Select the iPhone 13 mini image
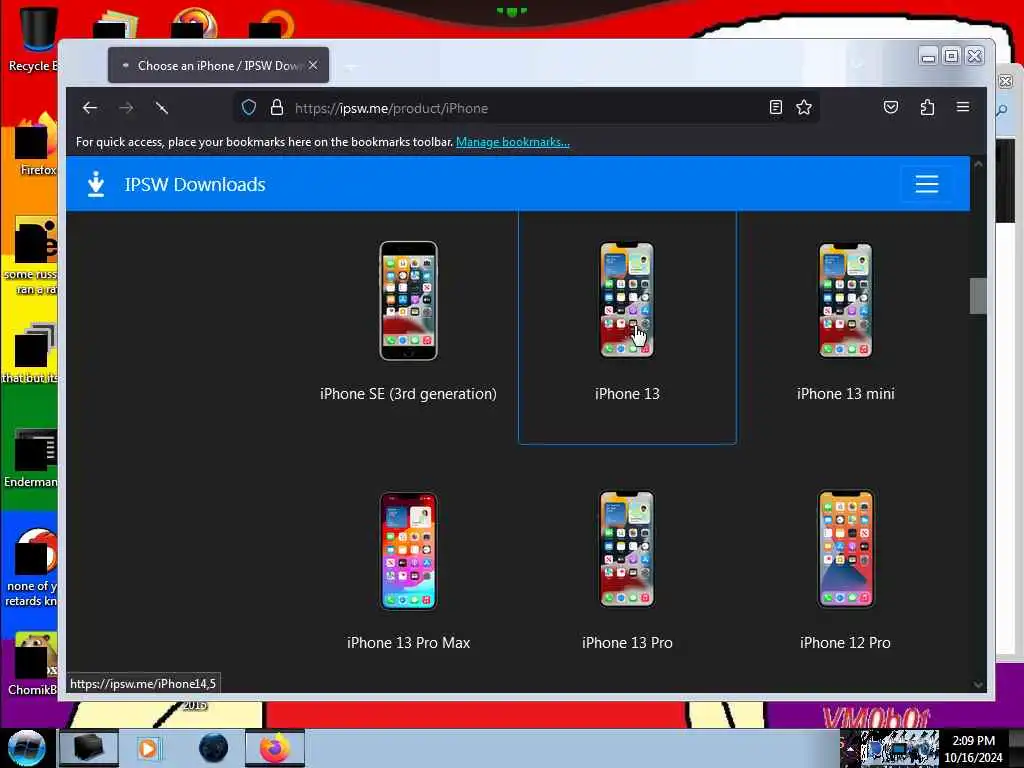The width and height of the screenshot is (1024, 768). click(x=846, y=300)
